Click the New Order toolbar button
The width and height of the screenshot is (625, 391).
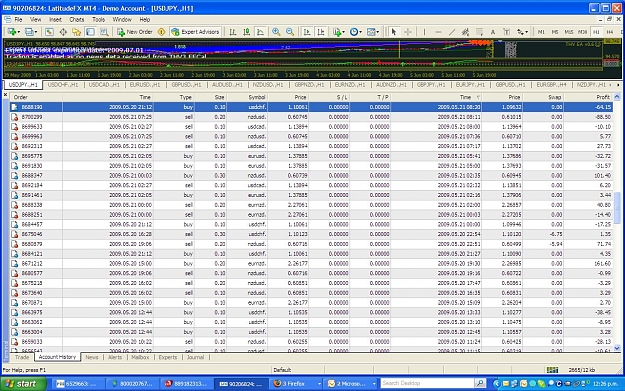point(135,32)
